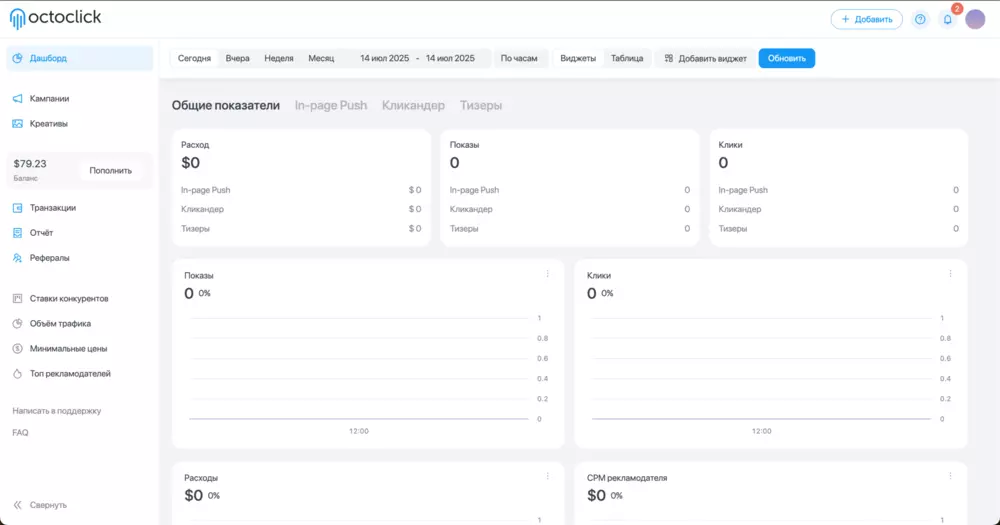Click Топ рекламодателей menu label
The width and height of the screenshot is (1000, 525).
click(x=70, y=374)
